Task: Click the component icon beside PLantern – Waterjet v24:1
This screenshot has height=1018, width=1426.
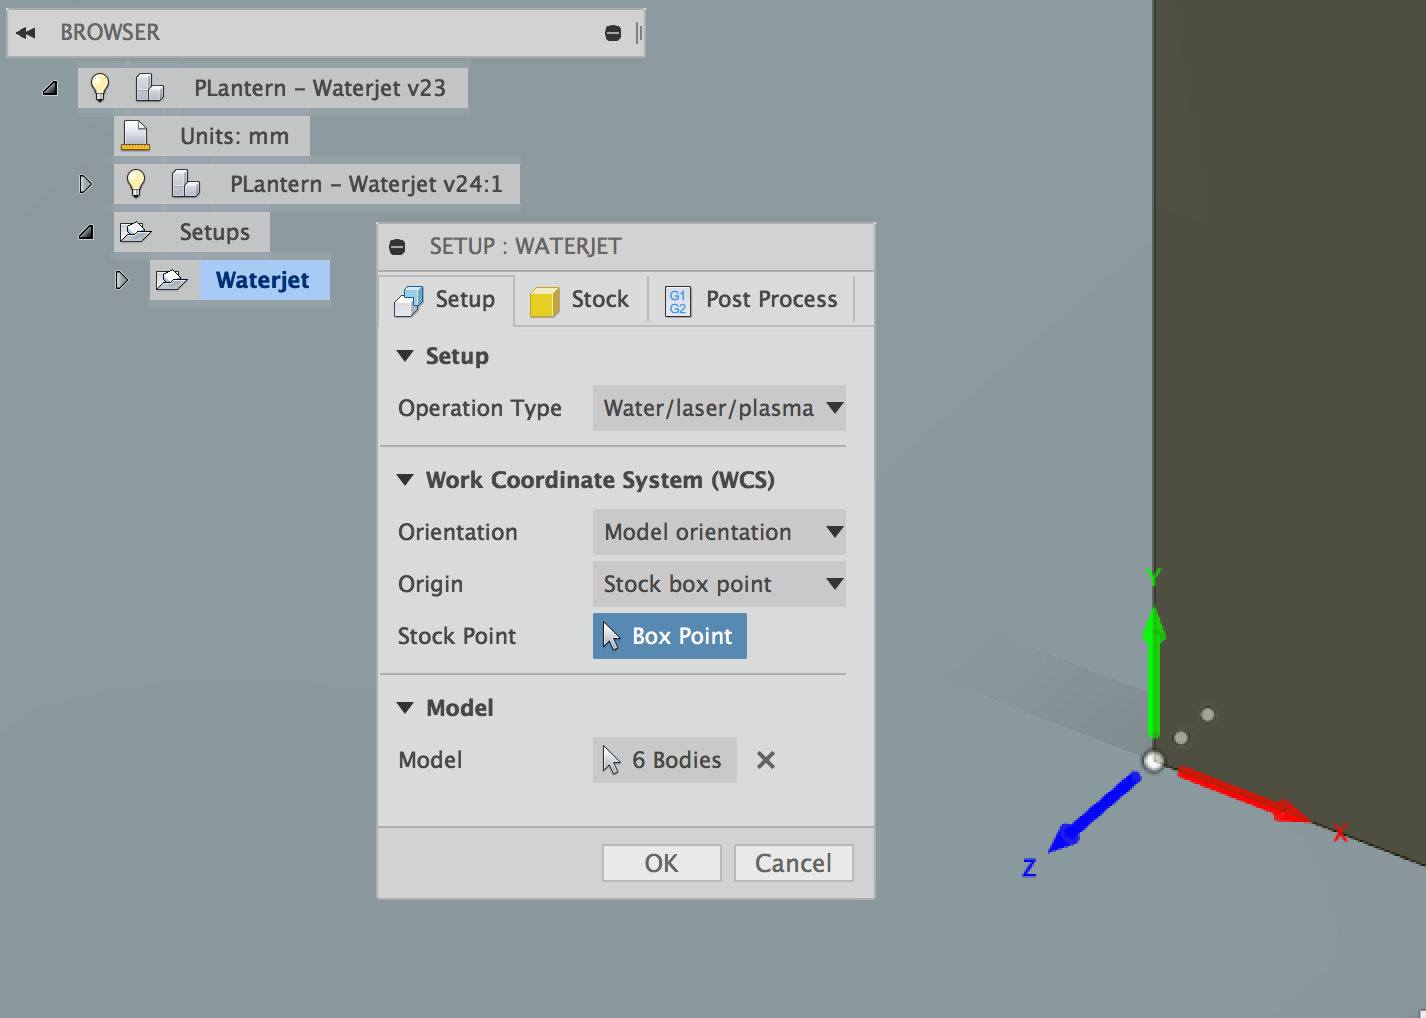Action: tap(185, 184)
